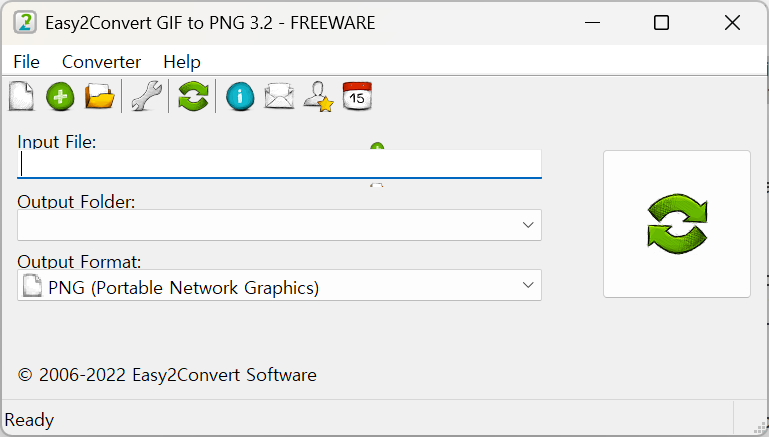This screenshot has height=437, width=769.
Task: Click the small green convert toolbar icon
Action: [193, 96]
